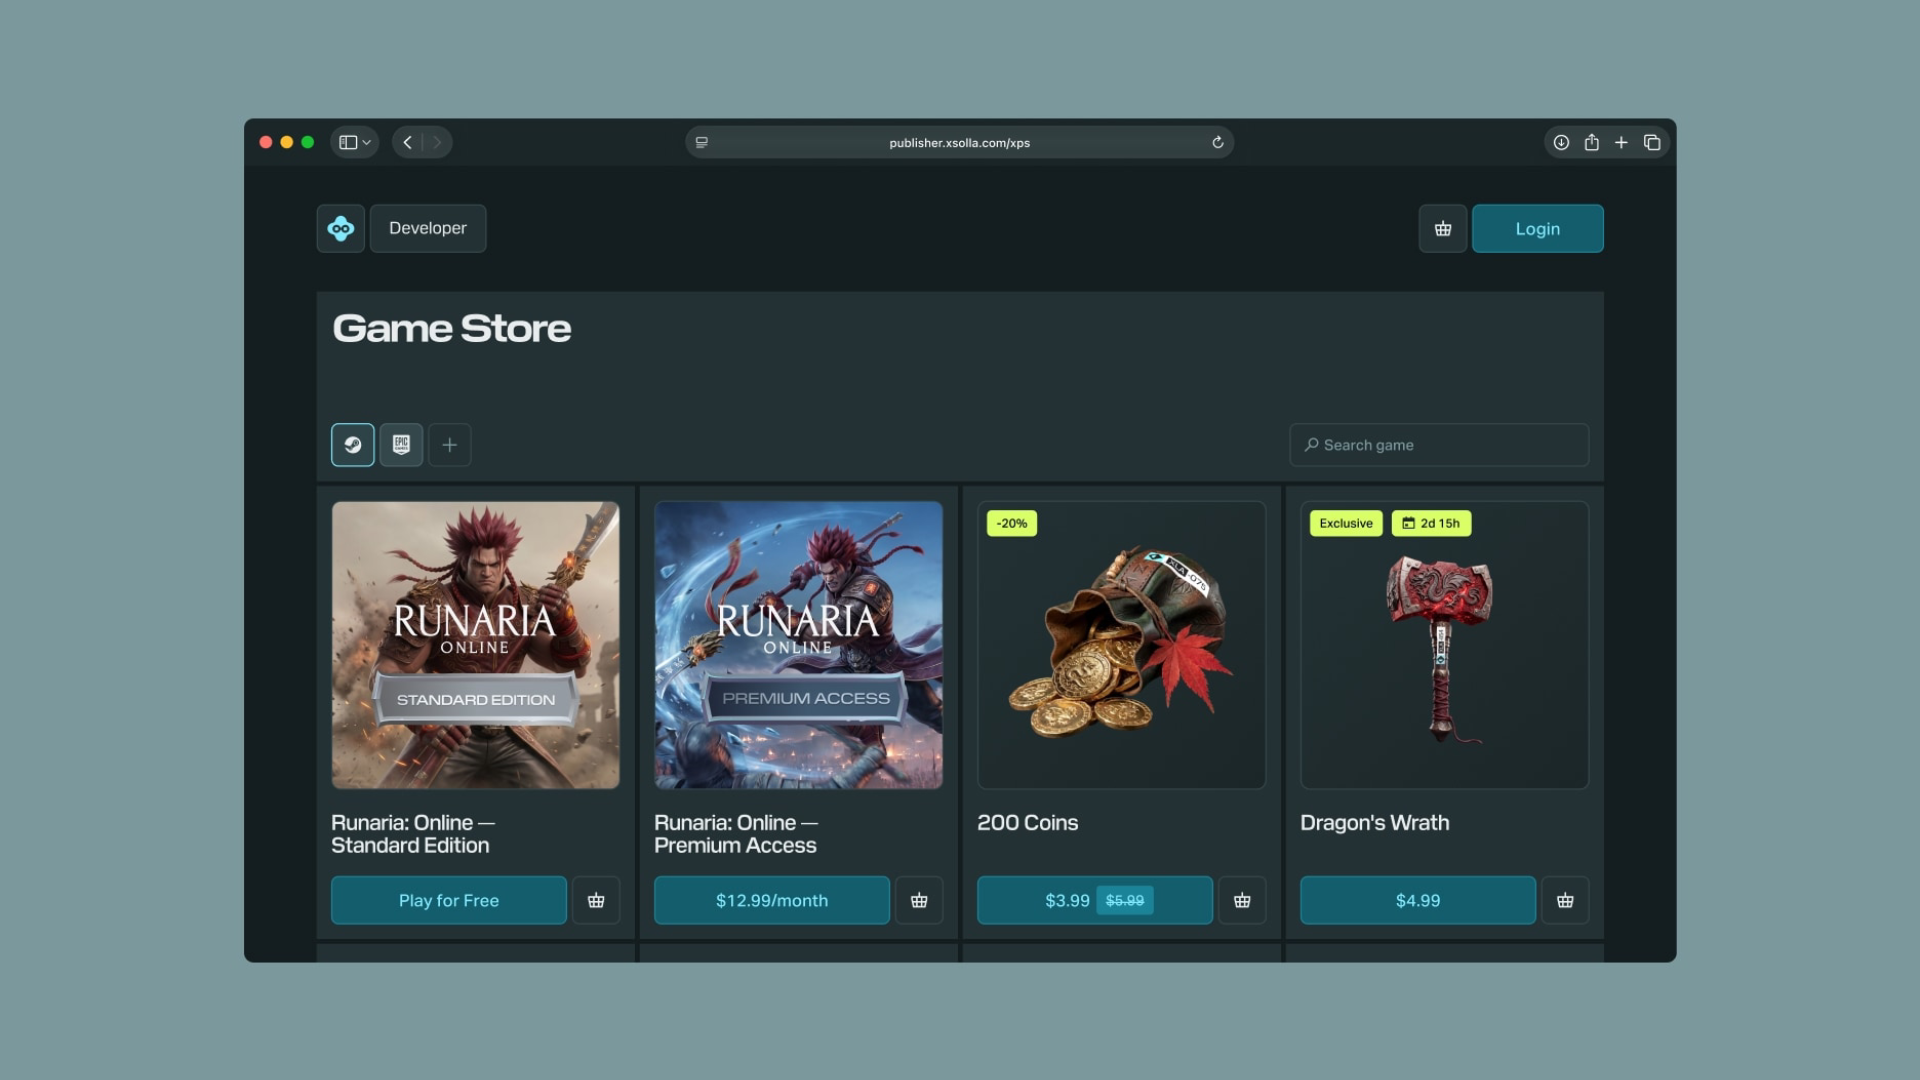1920x1080 pixels.
Task: Click the 200 Coins title
Action: [x=1027, y=823]
